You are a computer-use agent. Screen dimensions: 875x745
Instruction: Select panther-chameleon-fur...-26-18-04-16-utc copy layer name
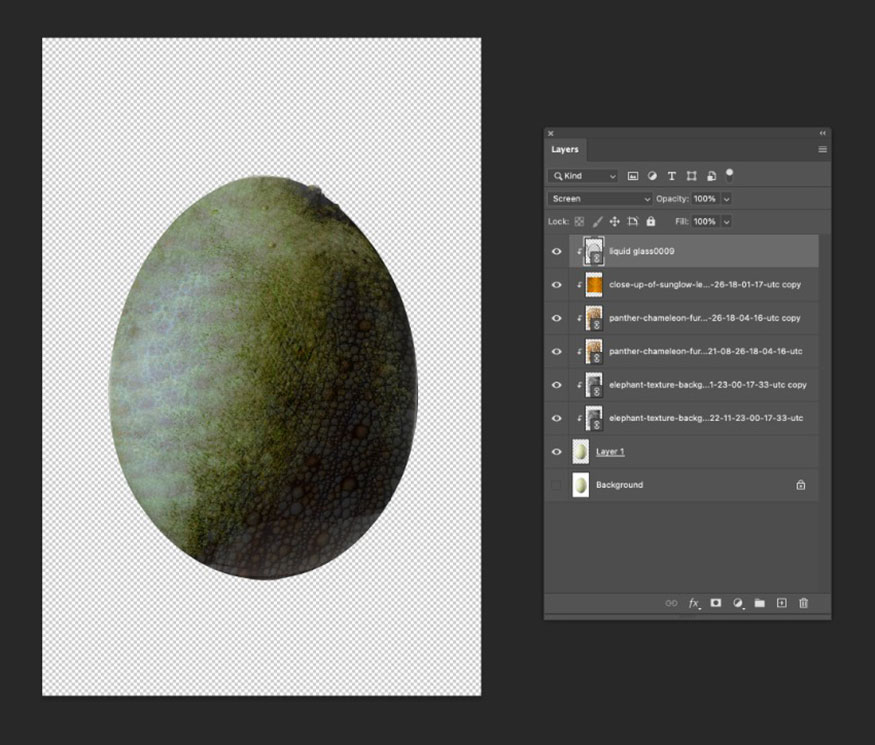click(x=705, y=318)
